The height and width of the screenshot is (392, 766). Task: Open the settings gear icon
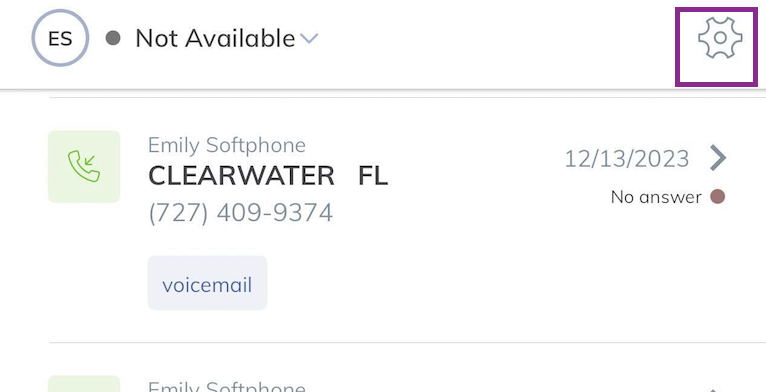720,38
